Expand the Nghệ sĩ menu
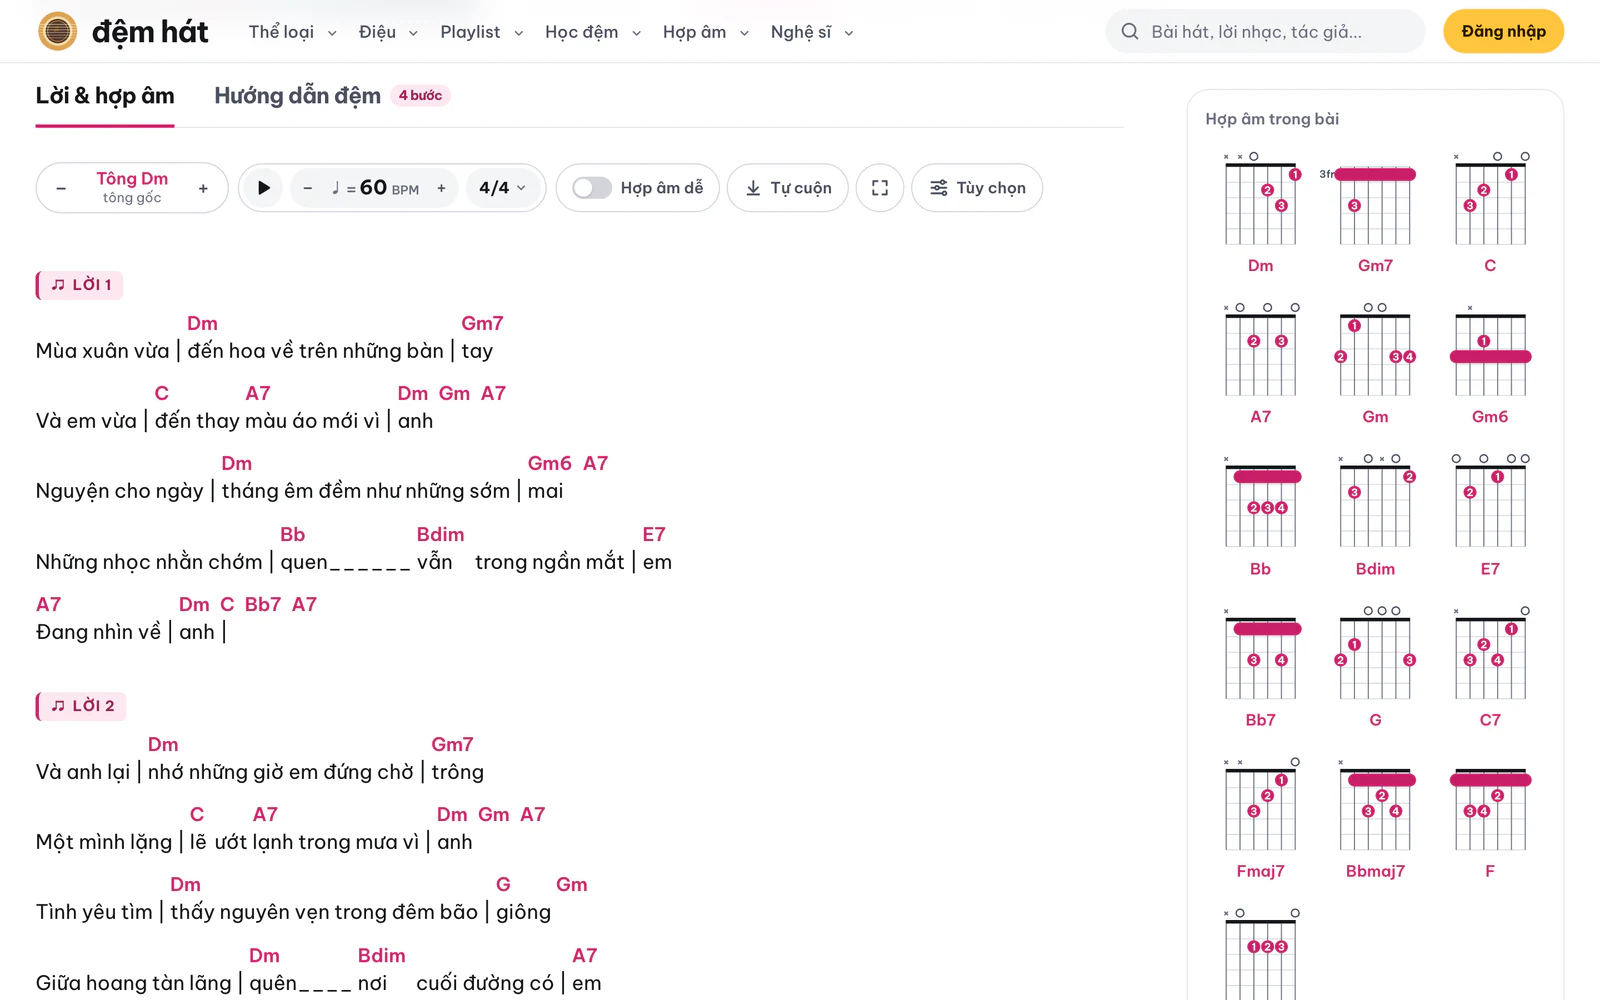The image size is (1600, 1000). click(x=812, y=32)
